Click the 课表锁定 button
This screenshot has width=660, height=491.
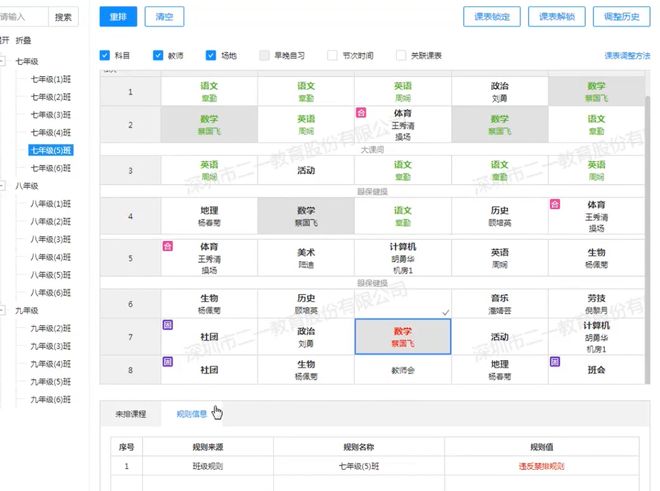492,17
